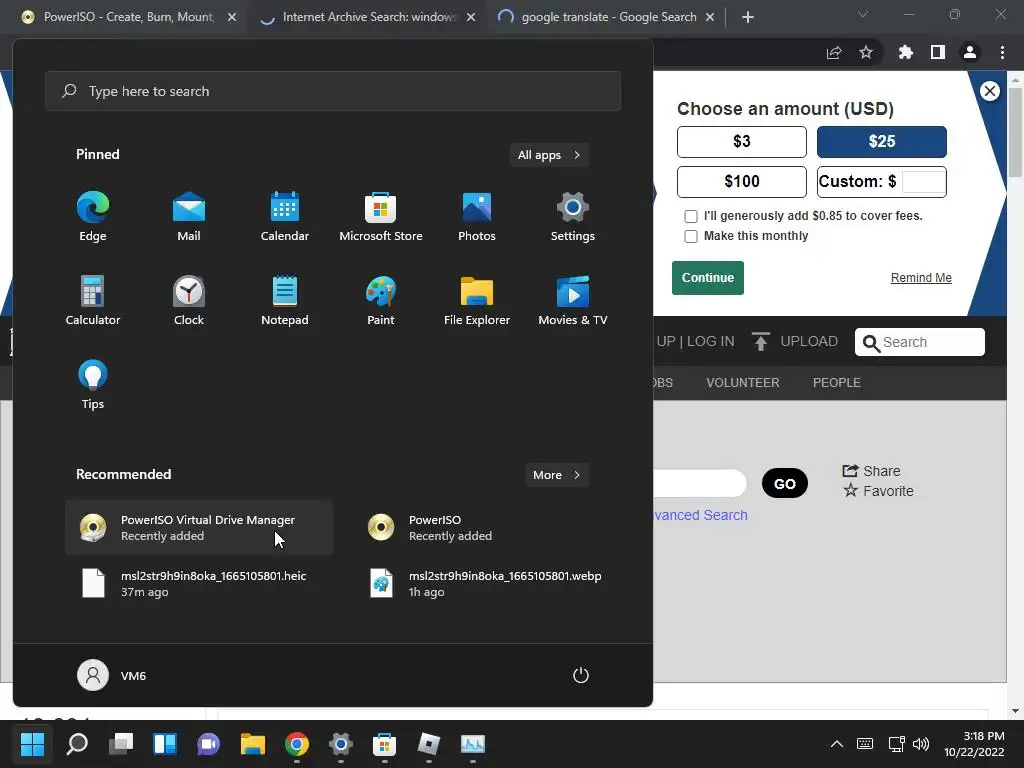This screenshot has width=1024, height=768.
Task: Close the donation banner
Action: pyautogui.click(x=990, y=91)
